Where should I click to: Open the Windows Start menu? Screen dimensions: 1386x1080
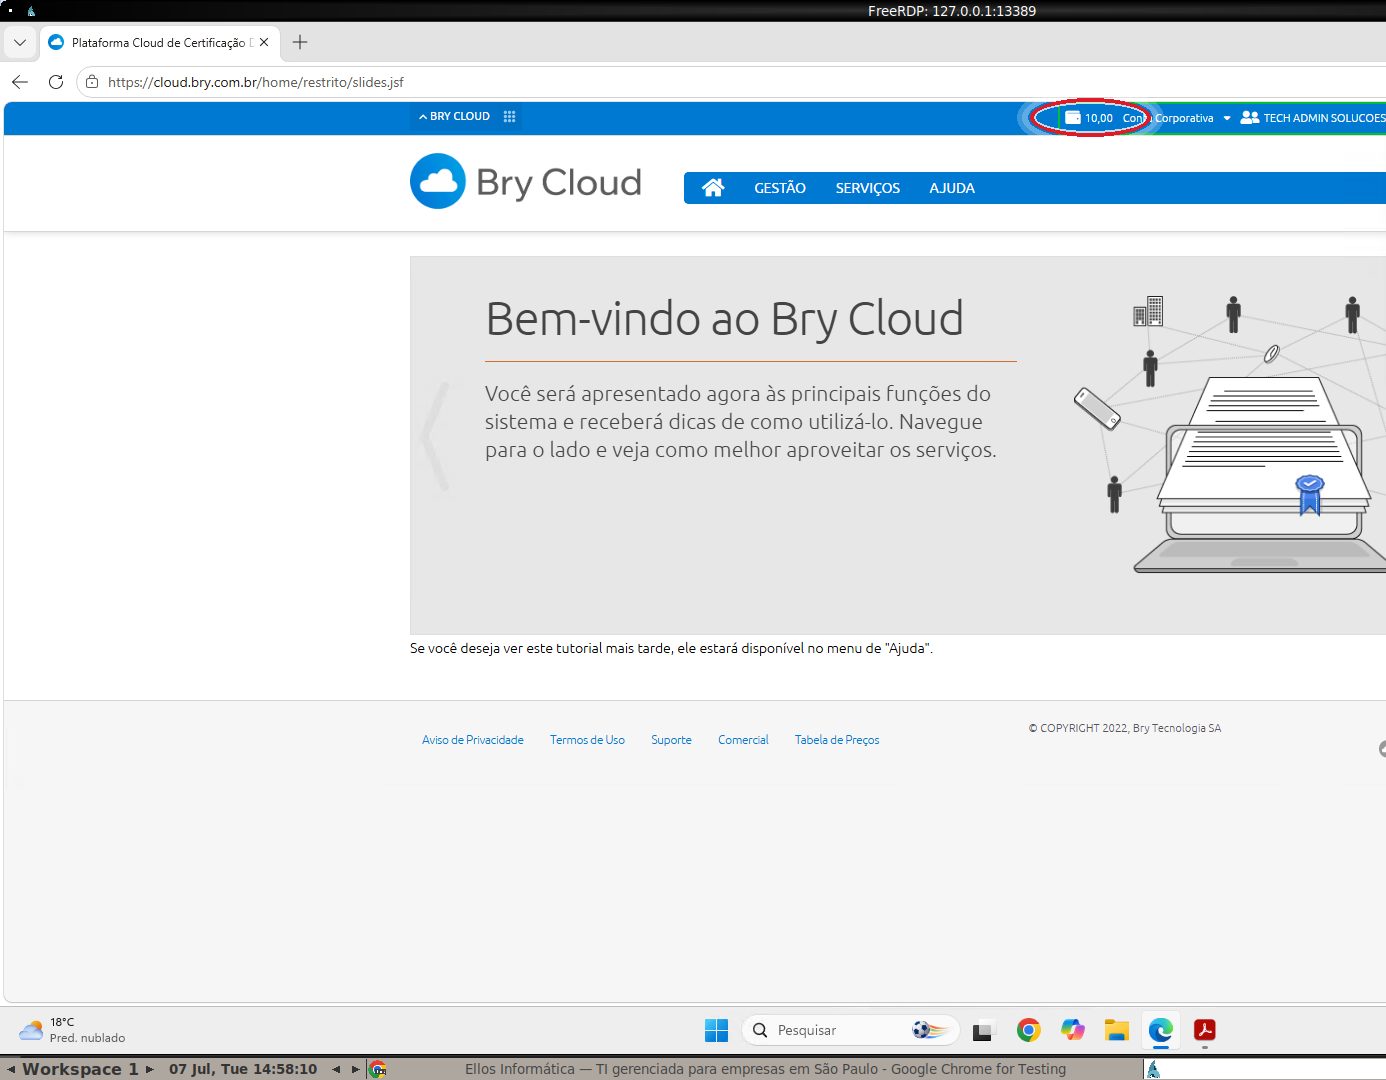717,1030
